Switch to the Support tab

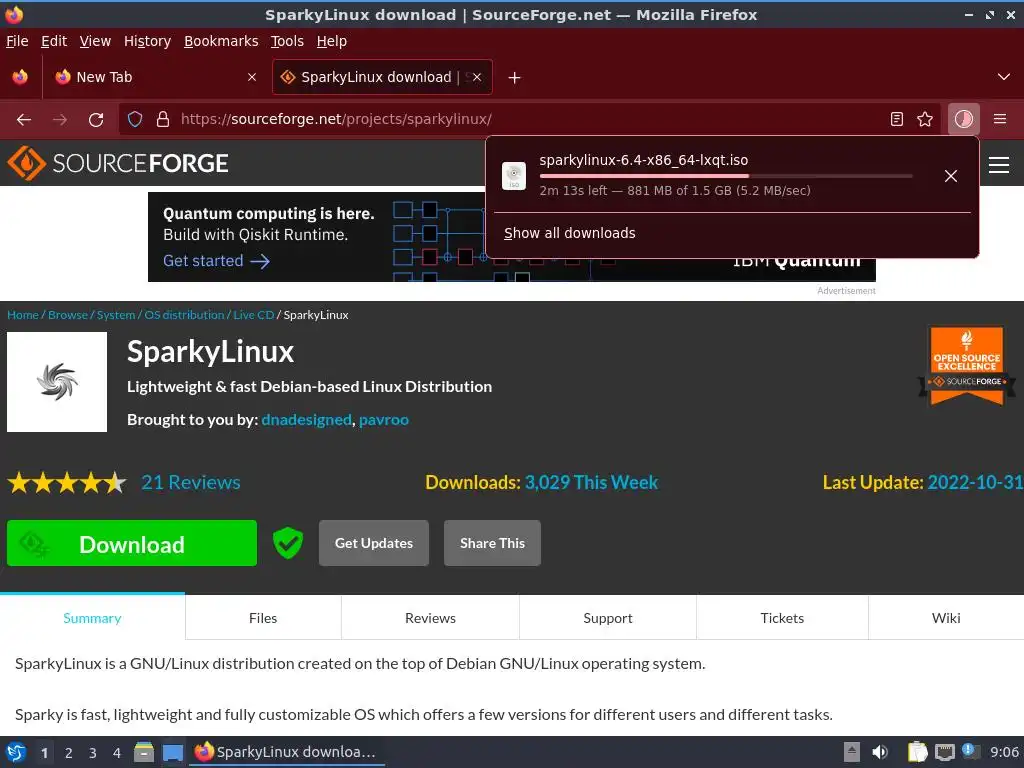[608, 618]
